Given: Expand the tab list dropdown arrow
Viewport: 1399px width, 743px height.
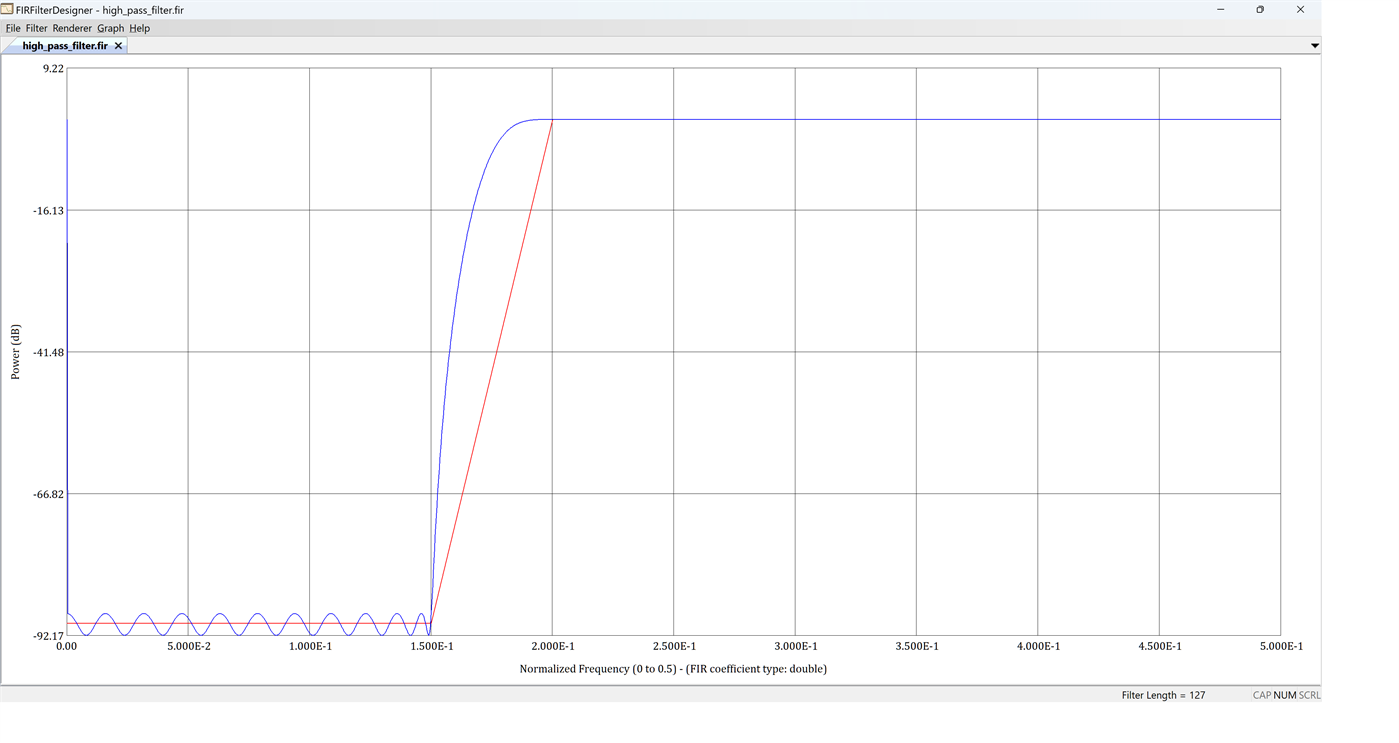Looking at the screenshot, I should tap(1314, 46).
